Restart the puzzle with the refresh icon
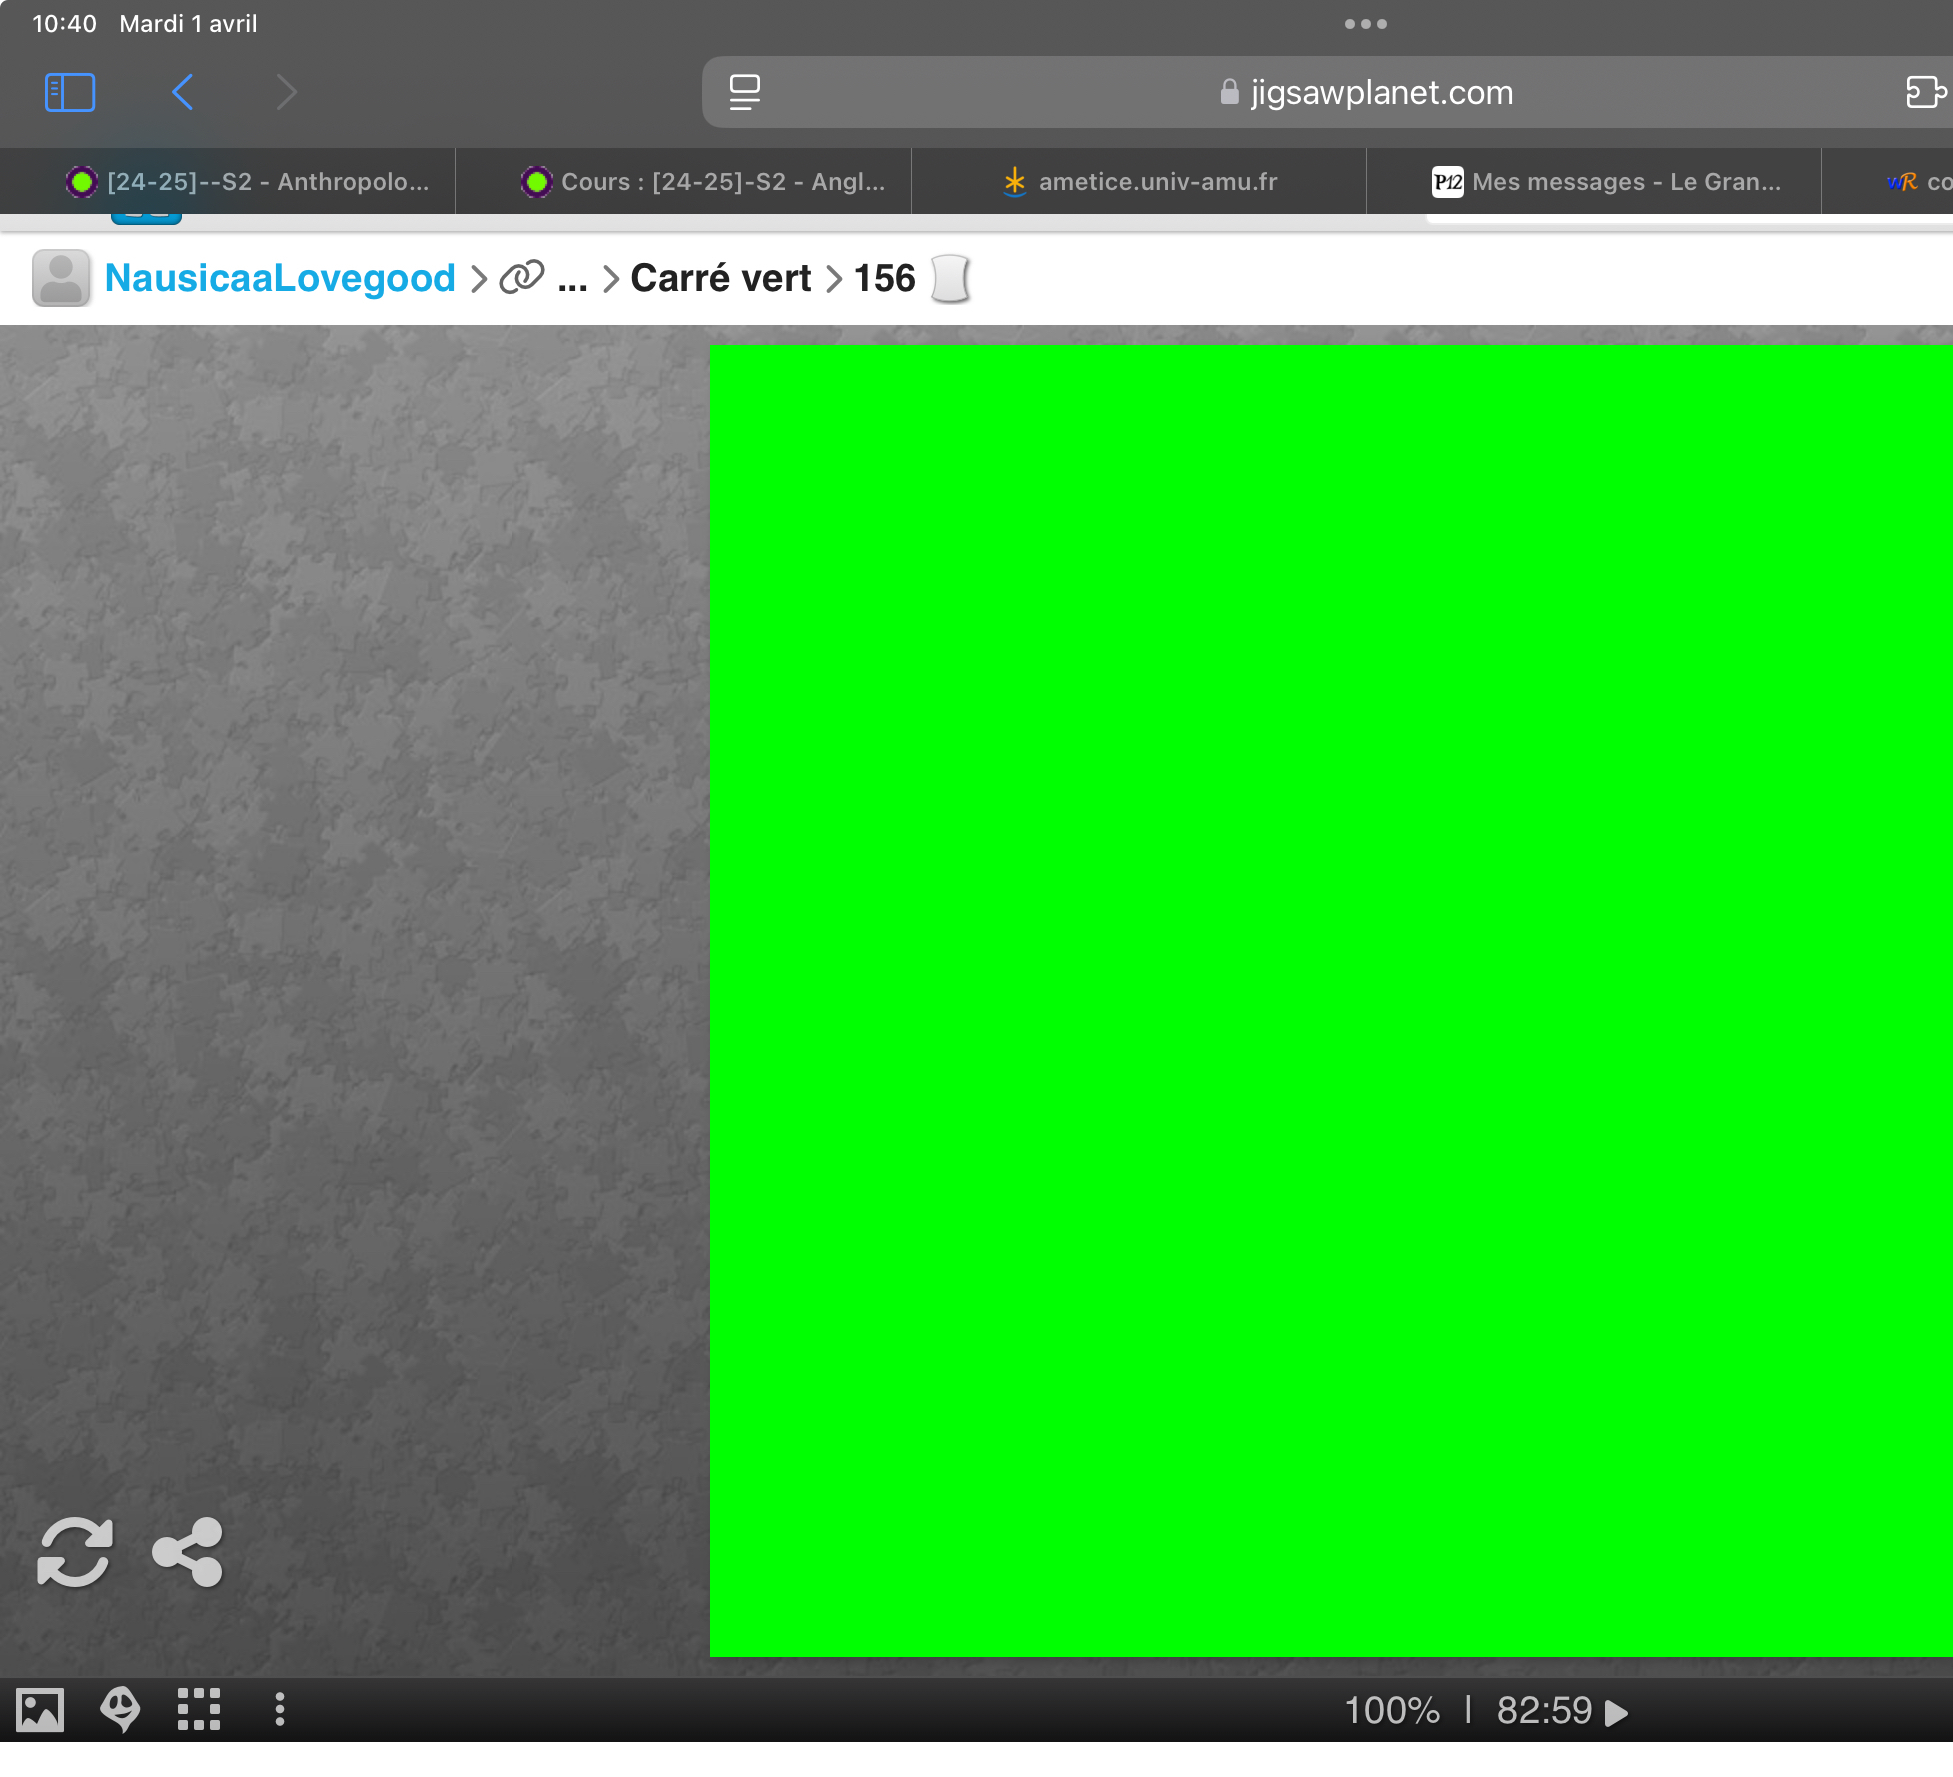The height and width of the screenshot is (1777, 1953). [x=75, y=1552]
